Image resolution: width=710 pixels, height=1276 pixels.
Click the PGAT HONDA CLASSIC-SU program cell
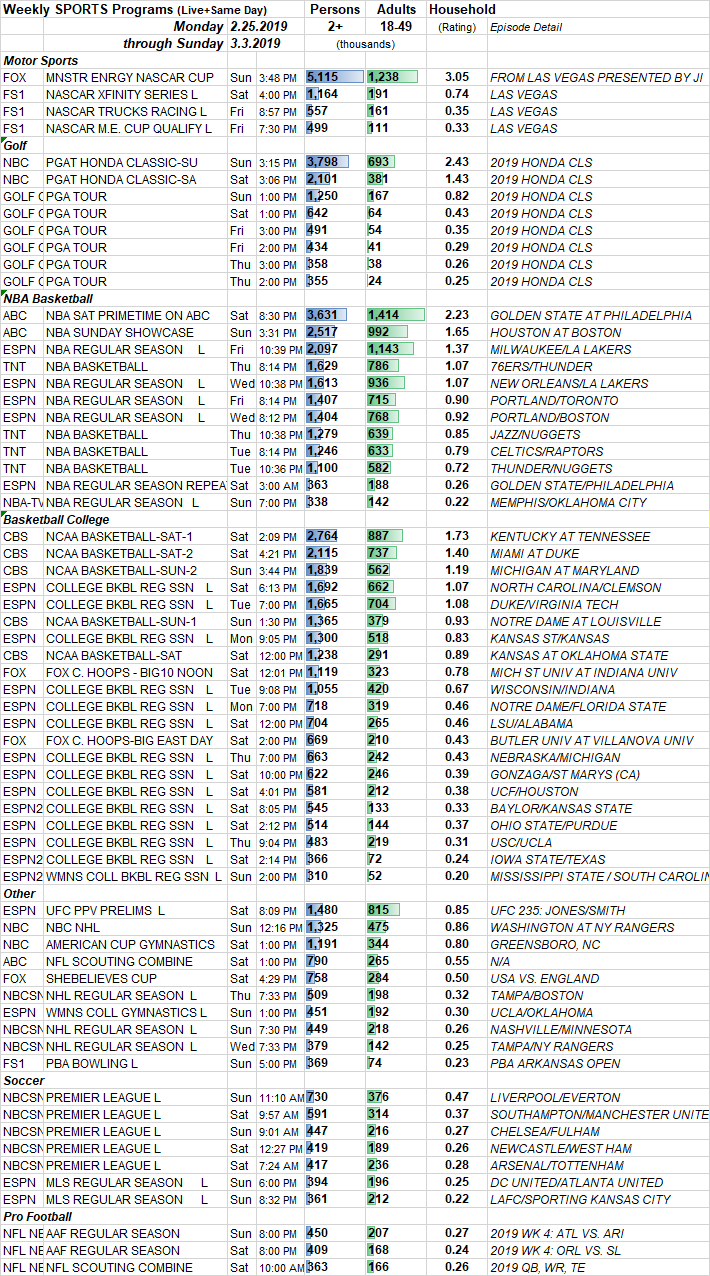pyautogui.click(x=121, y=162)
